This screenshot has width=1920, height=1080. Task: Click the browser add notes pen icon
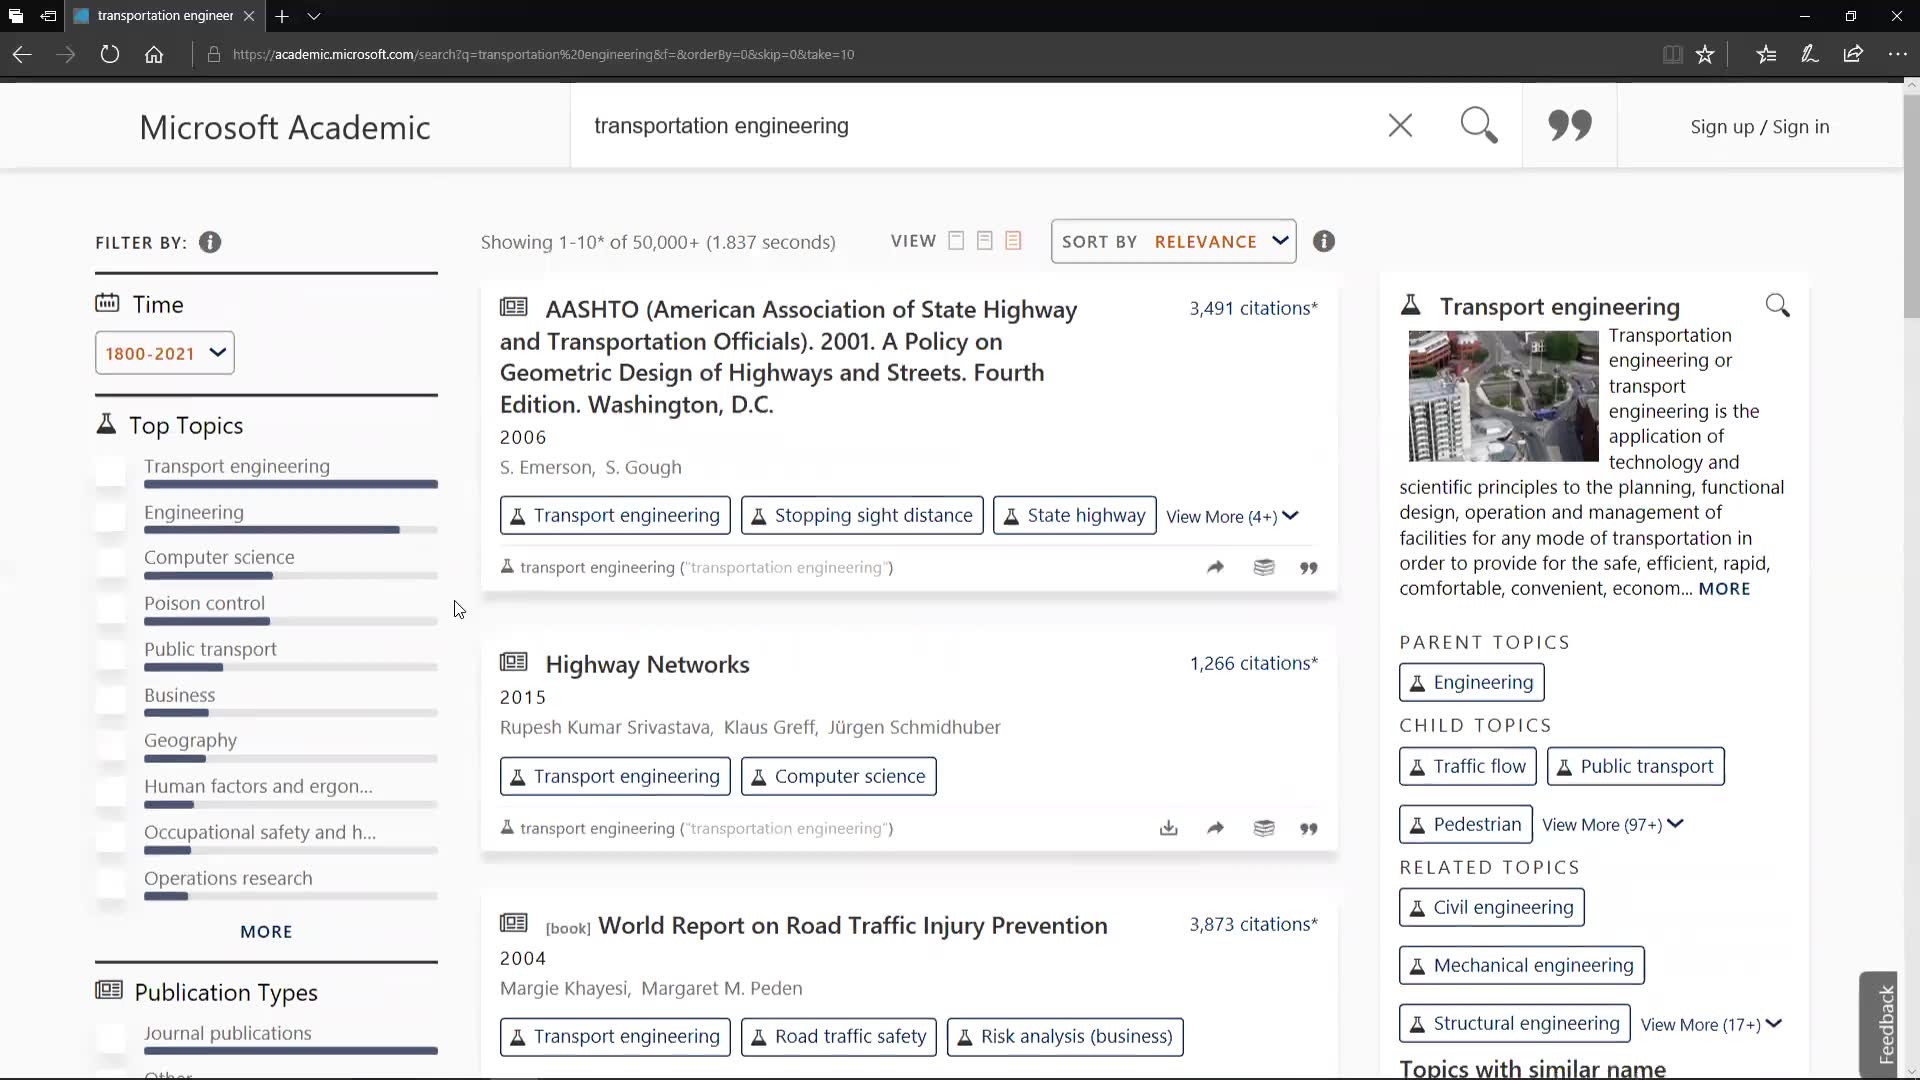(x=1809, y=54)
